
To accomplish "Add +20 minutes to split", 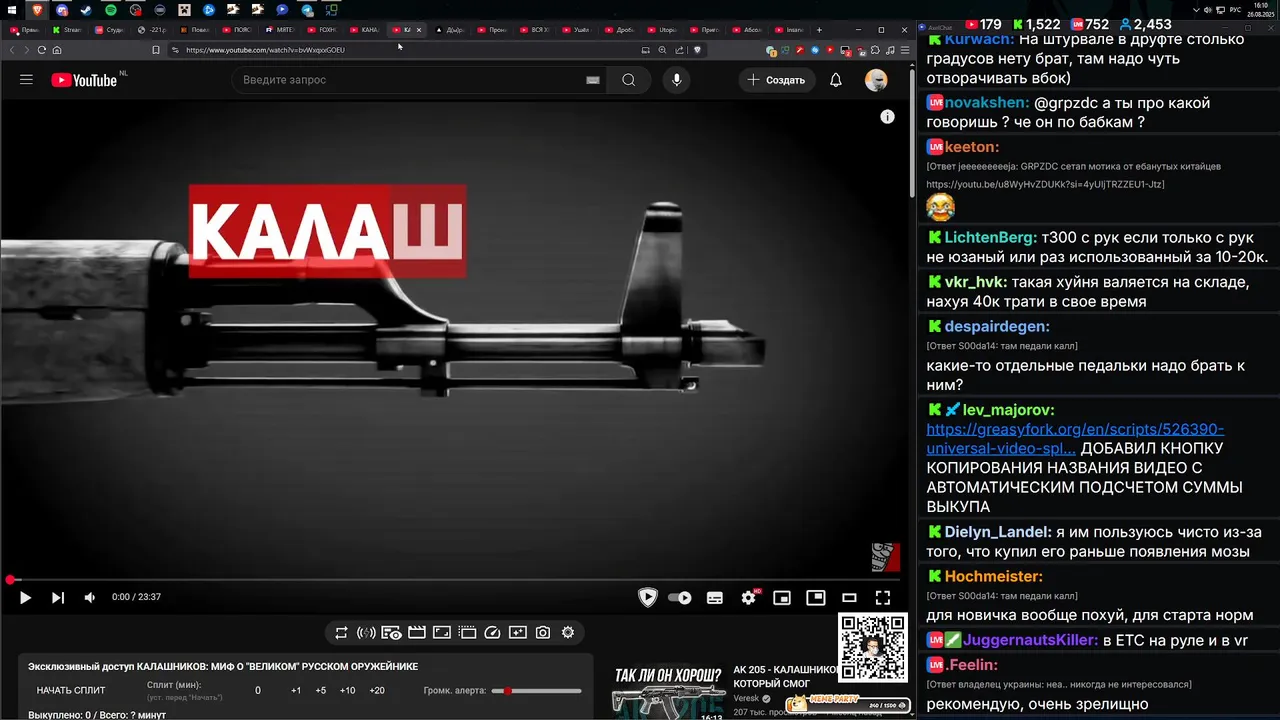I will pyautogui.click(x=377, y=690).
